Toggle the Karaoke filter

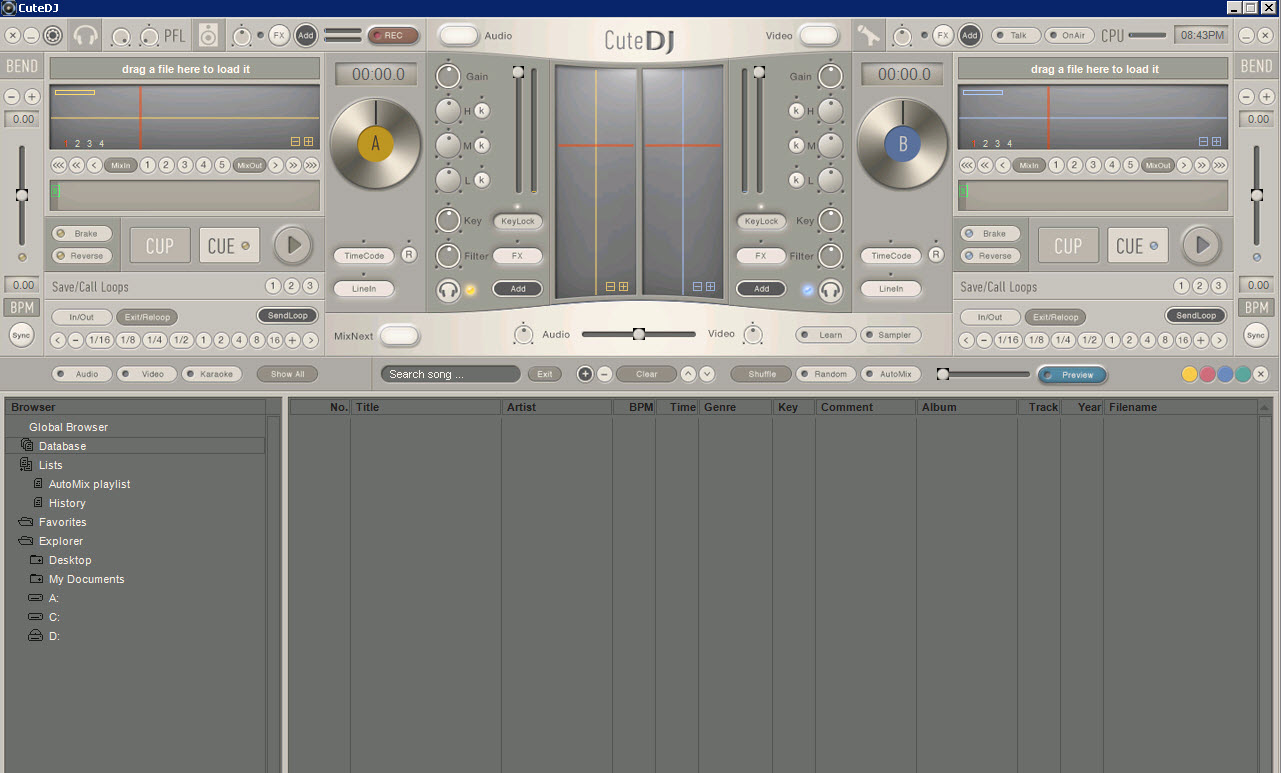point(211,374)
